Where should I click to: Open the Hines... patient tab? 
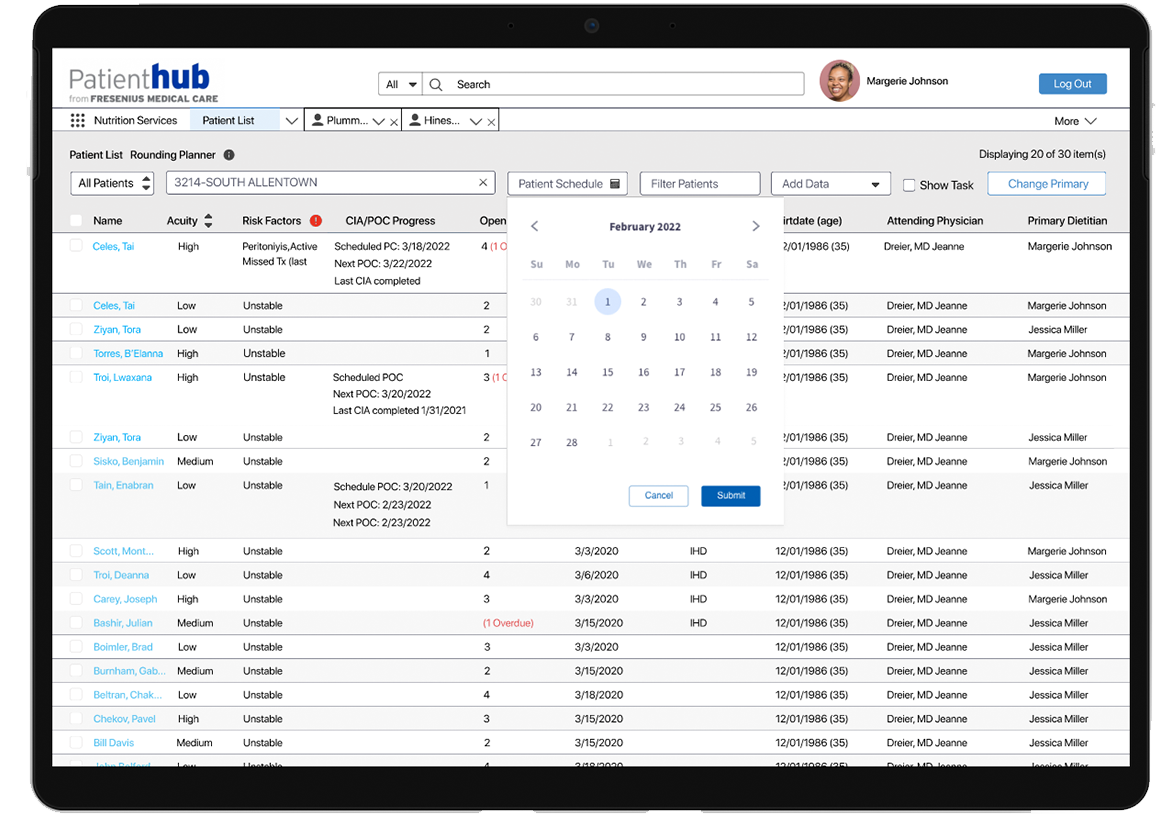point(441,121)
